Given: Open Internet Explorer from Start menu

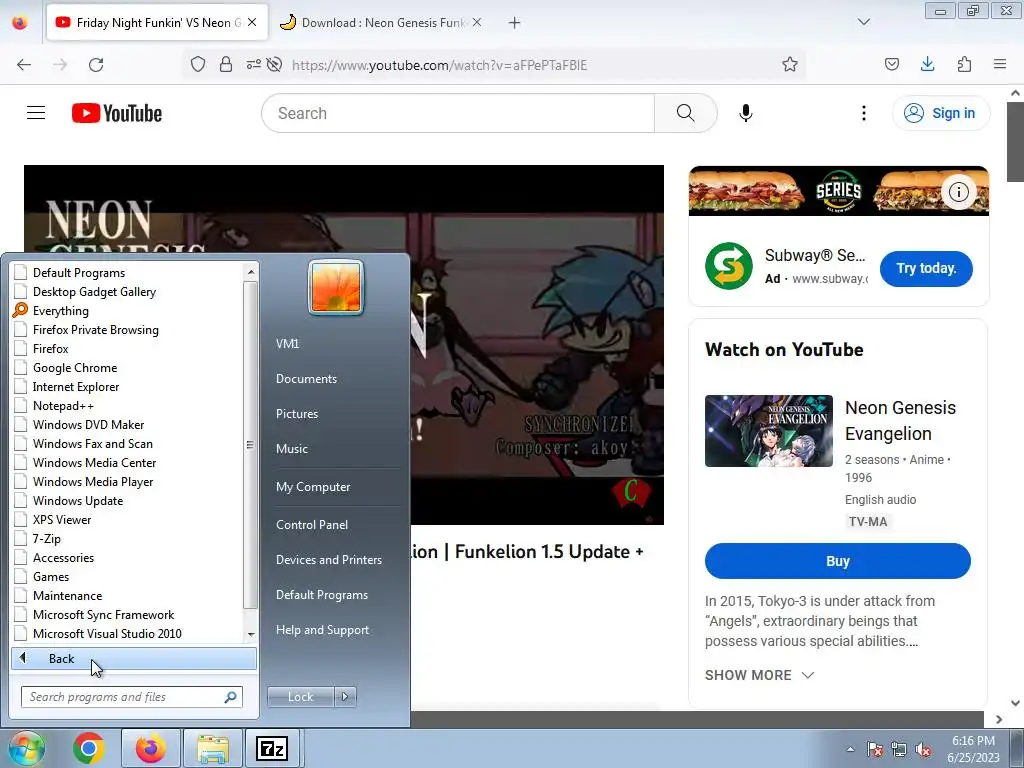Looking at the screenshot, I should coord(76,387).
